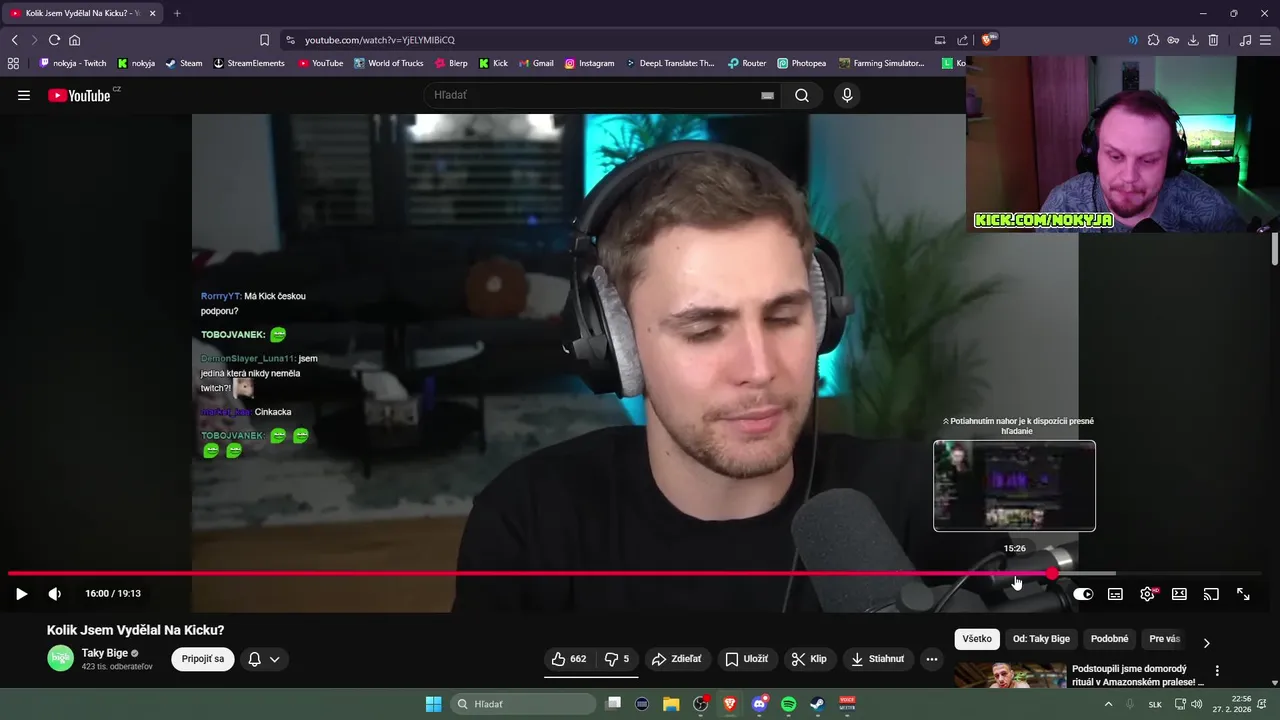Image resolution: width=1280 pixels, height=720 pixels.
Task: Open browser extensions puzzle icon
Action: tap(1153, 40)
